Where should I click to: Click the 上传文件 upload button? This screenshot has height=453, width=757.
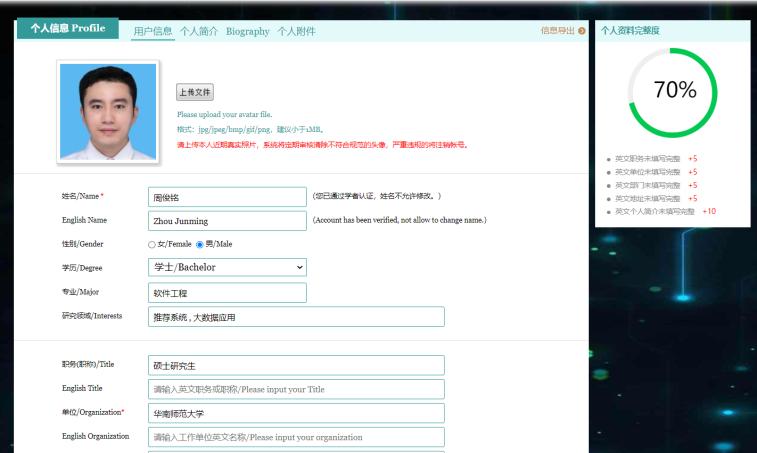(195, 92)
